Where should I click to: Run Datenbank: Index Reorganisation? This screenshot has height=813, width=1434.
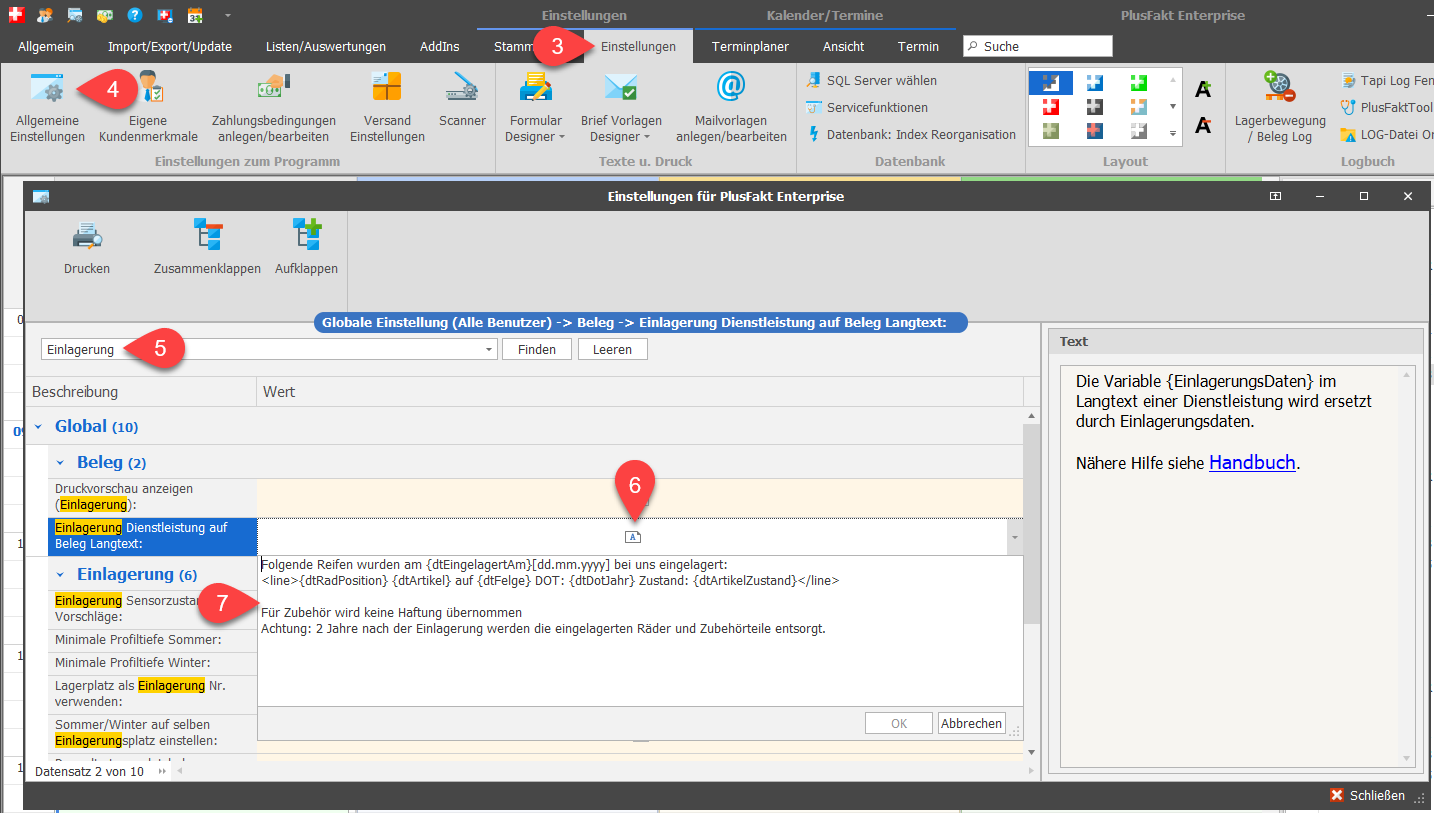pos(911,134)
